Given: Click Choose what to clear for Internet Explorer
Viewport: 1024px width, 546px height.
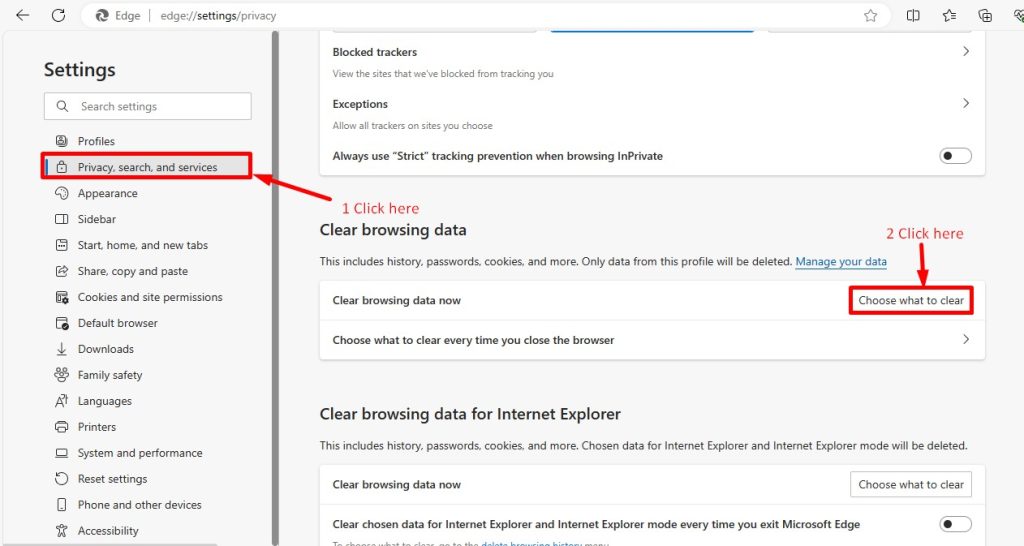Looking at the screenshot, I should click(x=911, y=485).
